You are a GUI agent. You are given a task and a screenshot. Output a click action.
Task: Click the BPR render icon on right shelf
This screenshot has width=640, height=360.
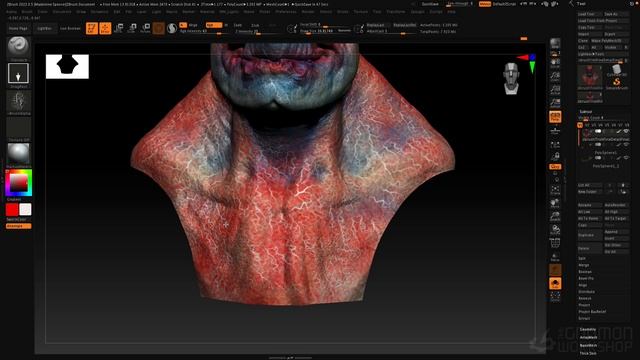click(555, 44)
